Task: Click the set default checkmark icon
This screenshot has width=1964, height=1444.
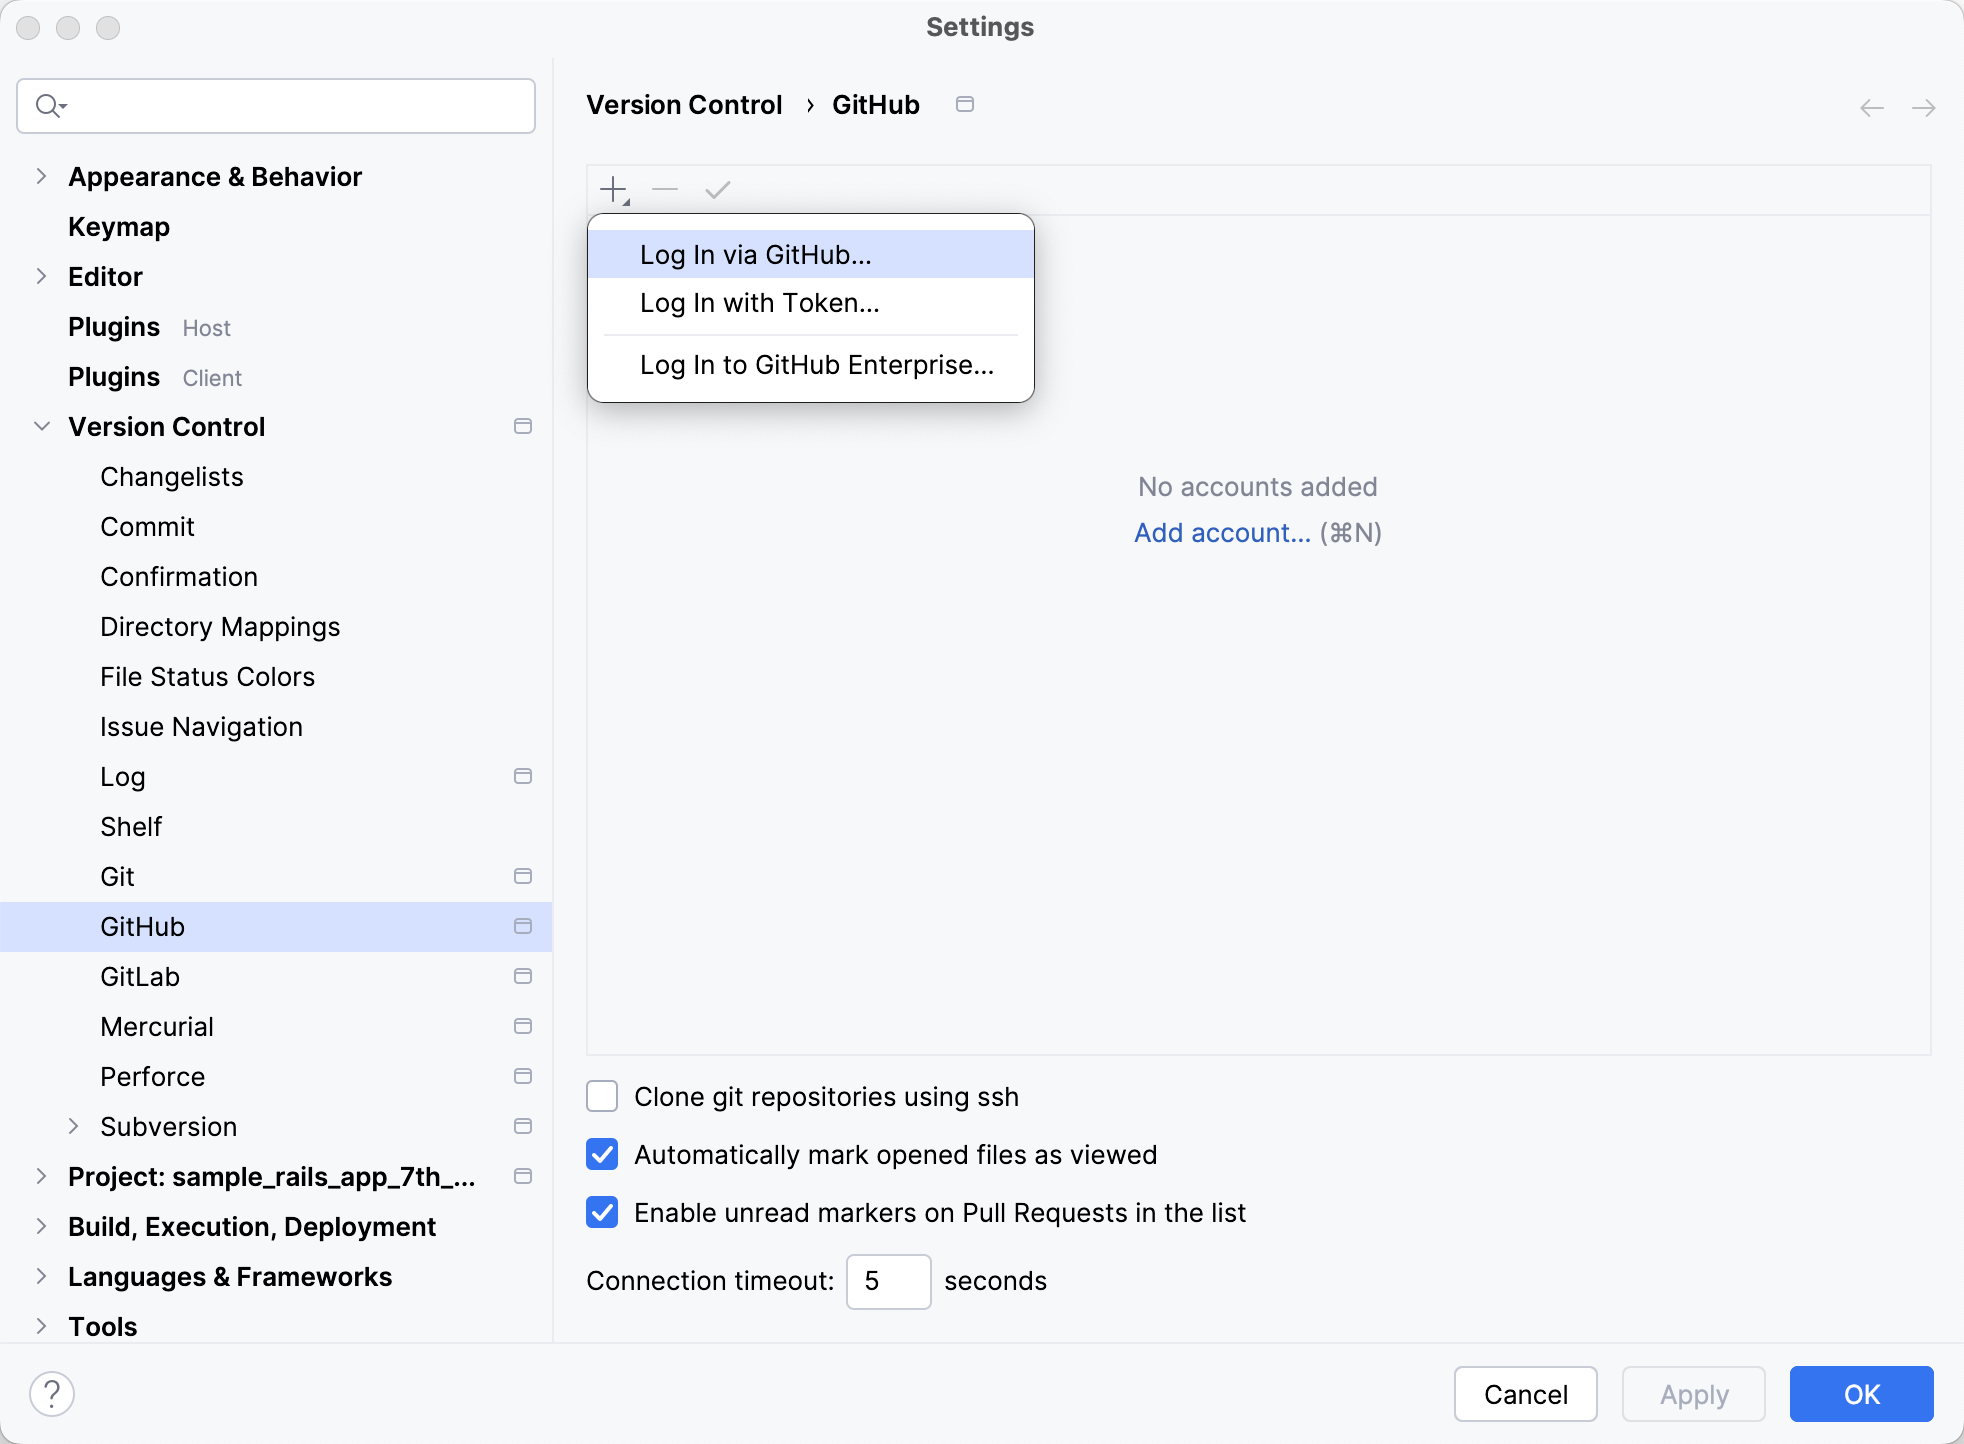Action: pos(718,188)
